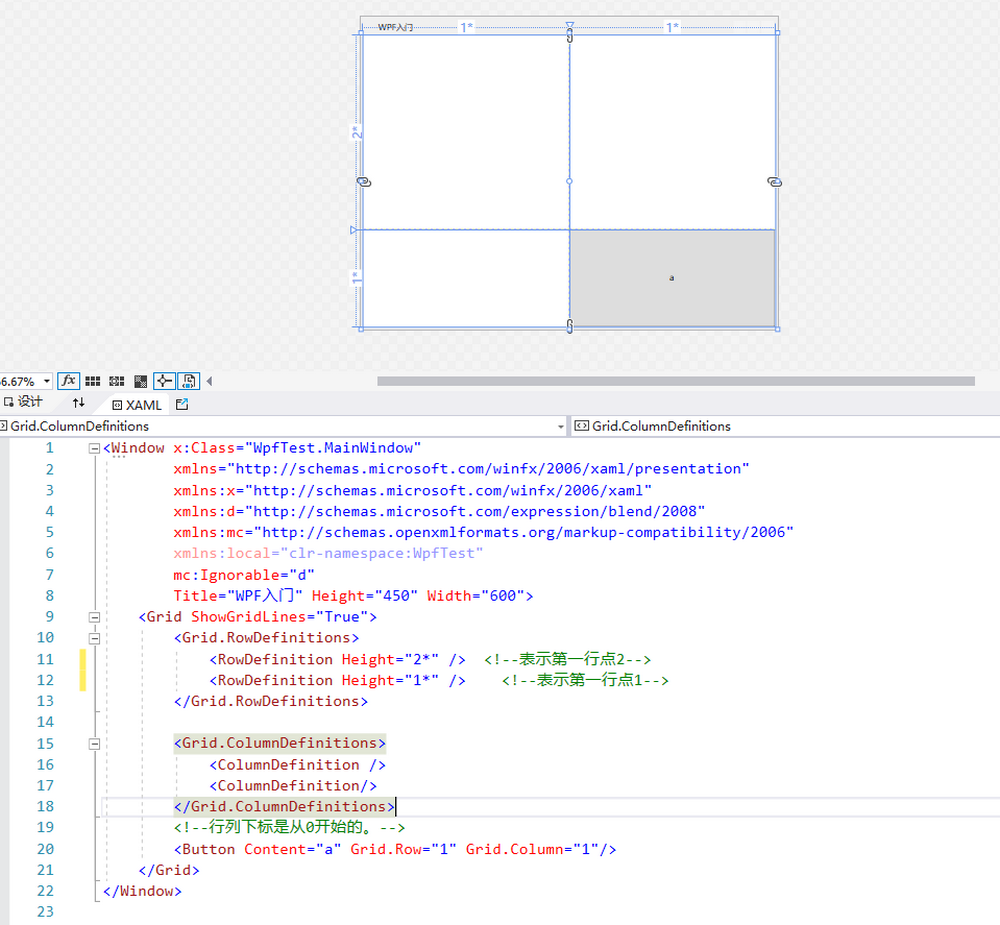Click the left column 1* size label

point(467,27)
